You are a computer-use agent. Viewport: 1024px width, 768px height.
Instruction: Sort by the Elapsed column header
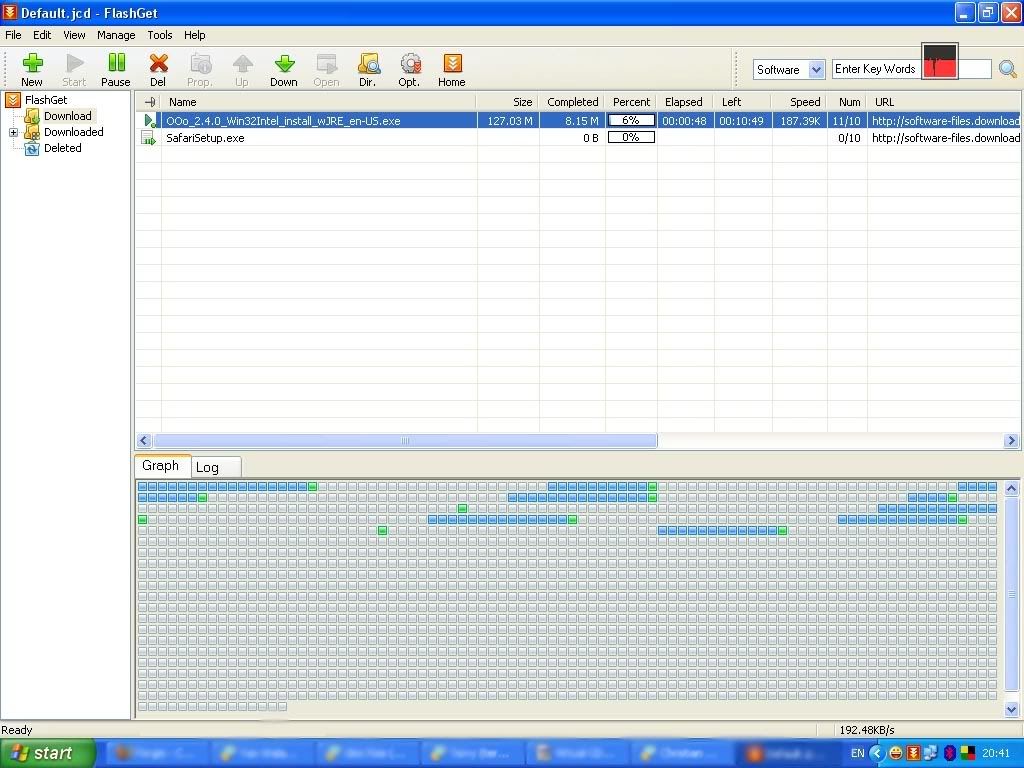(684, 102)
